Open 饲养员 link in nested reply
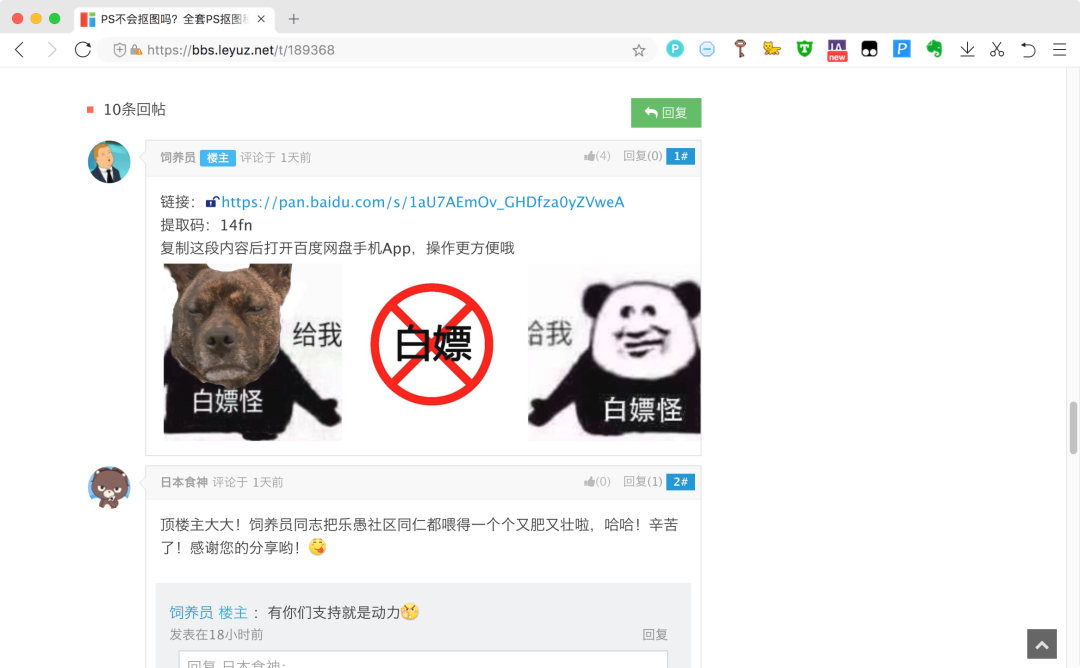1080x668 pixels. click(191, 612)
